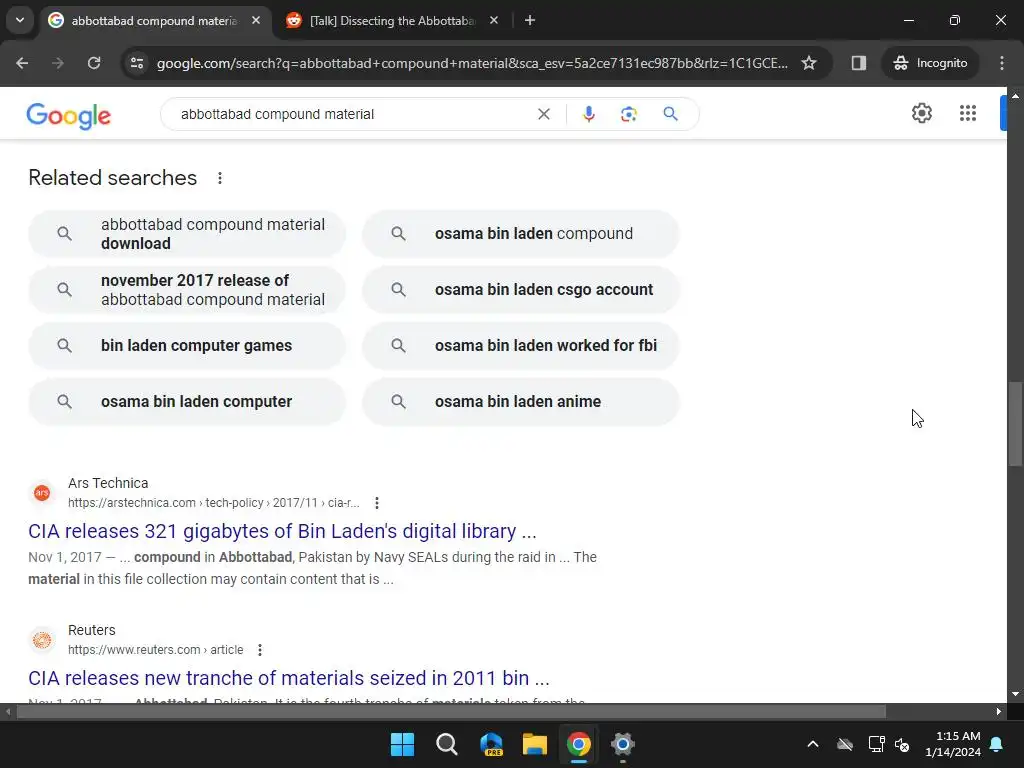Search abbottabad compound material download
Viewport: 1024px width, 768px height.
(x=187, y=234)
